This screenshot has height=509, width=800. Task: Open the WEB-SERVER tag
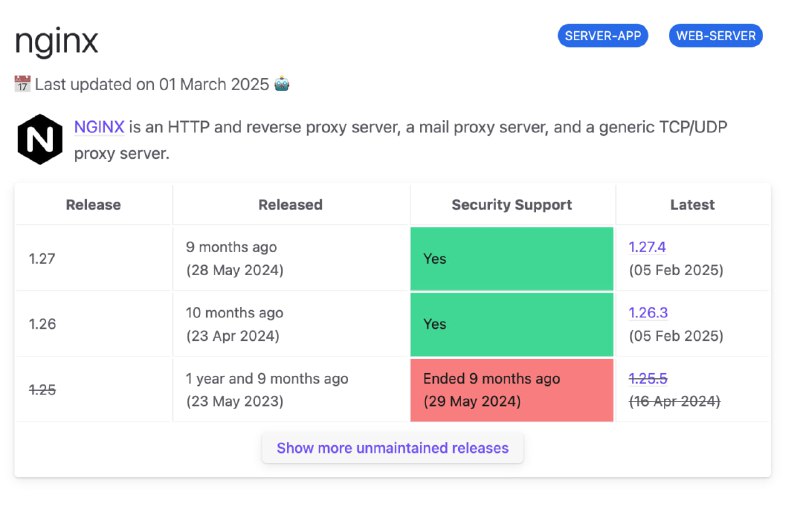[x=716, y=36]
